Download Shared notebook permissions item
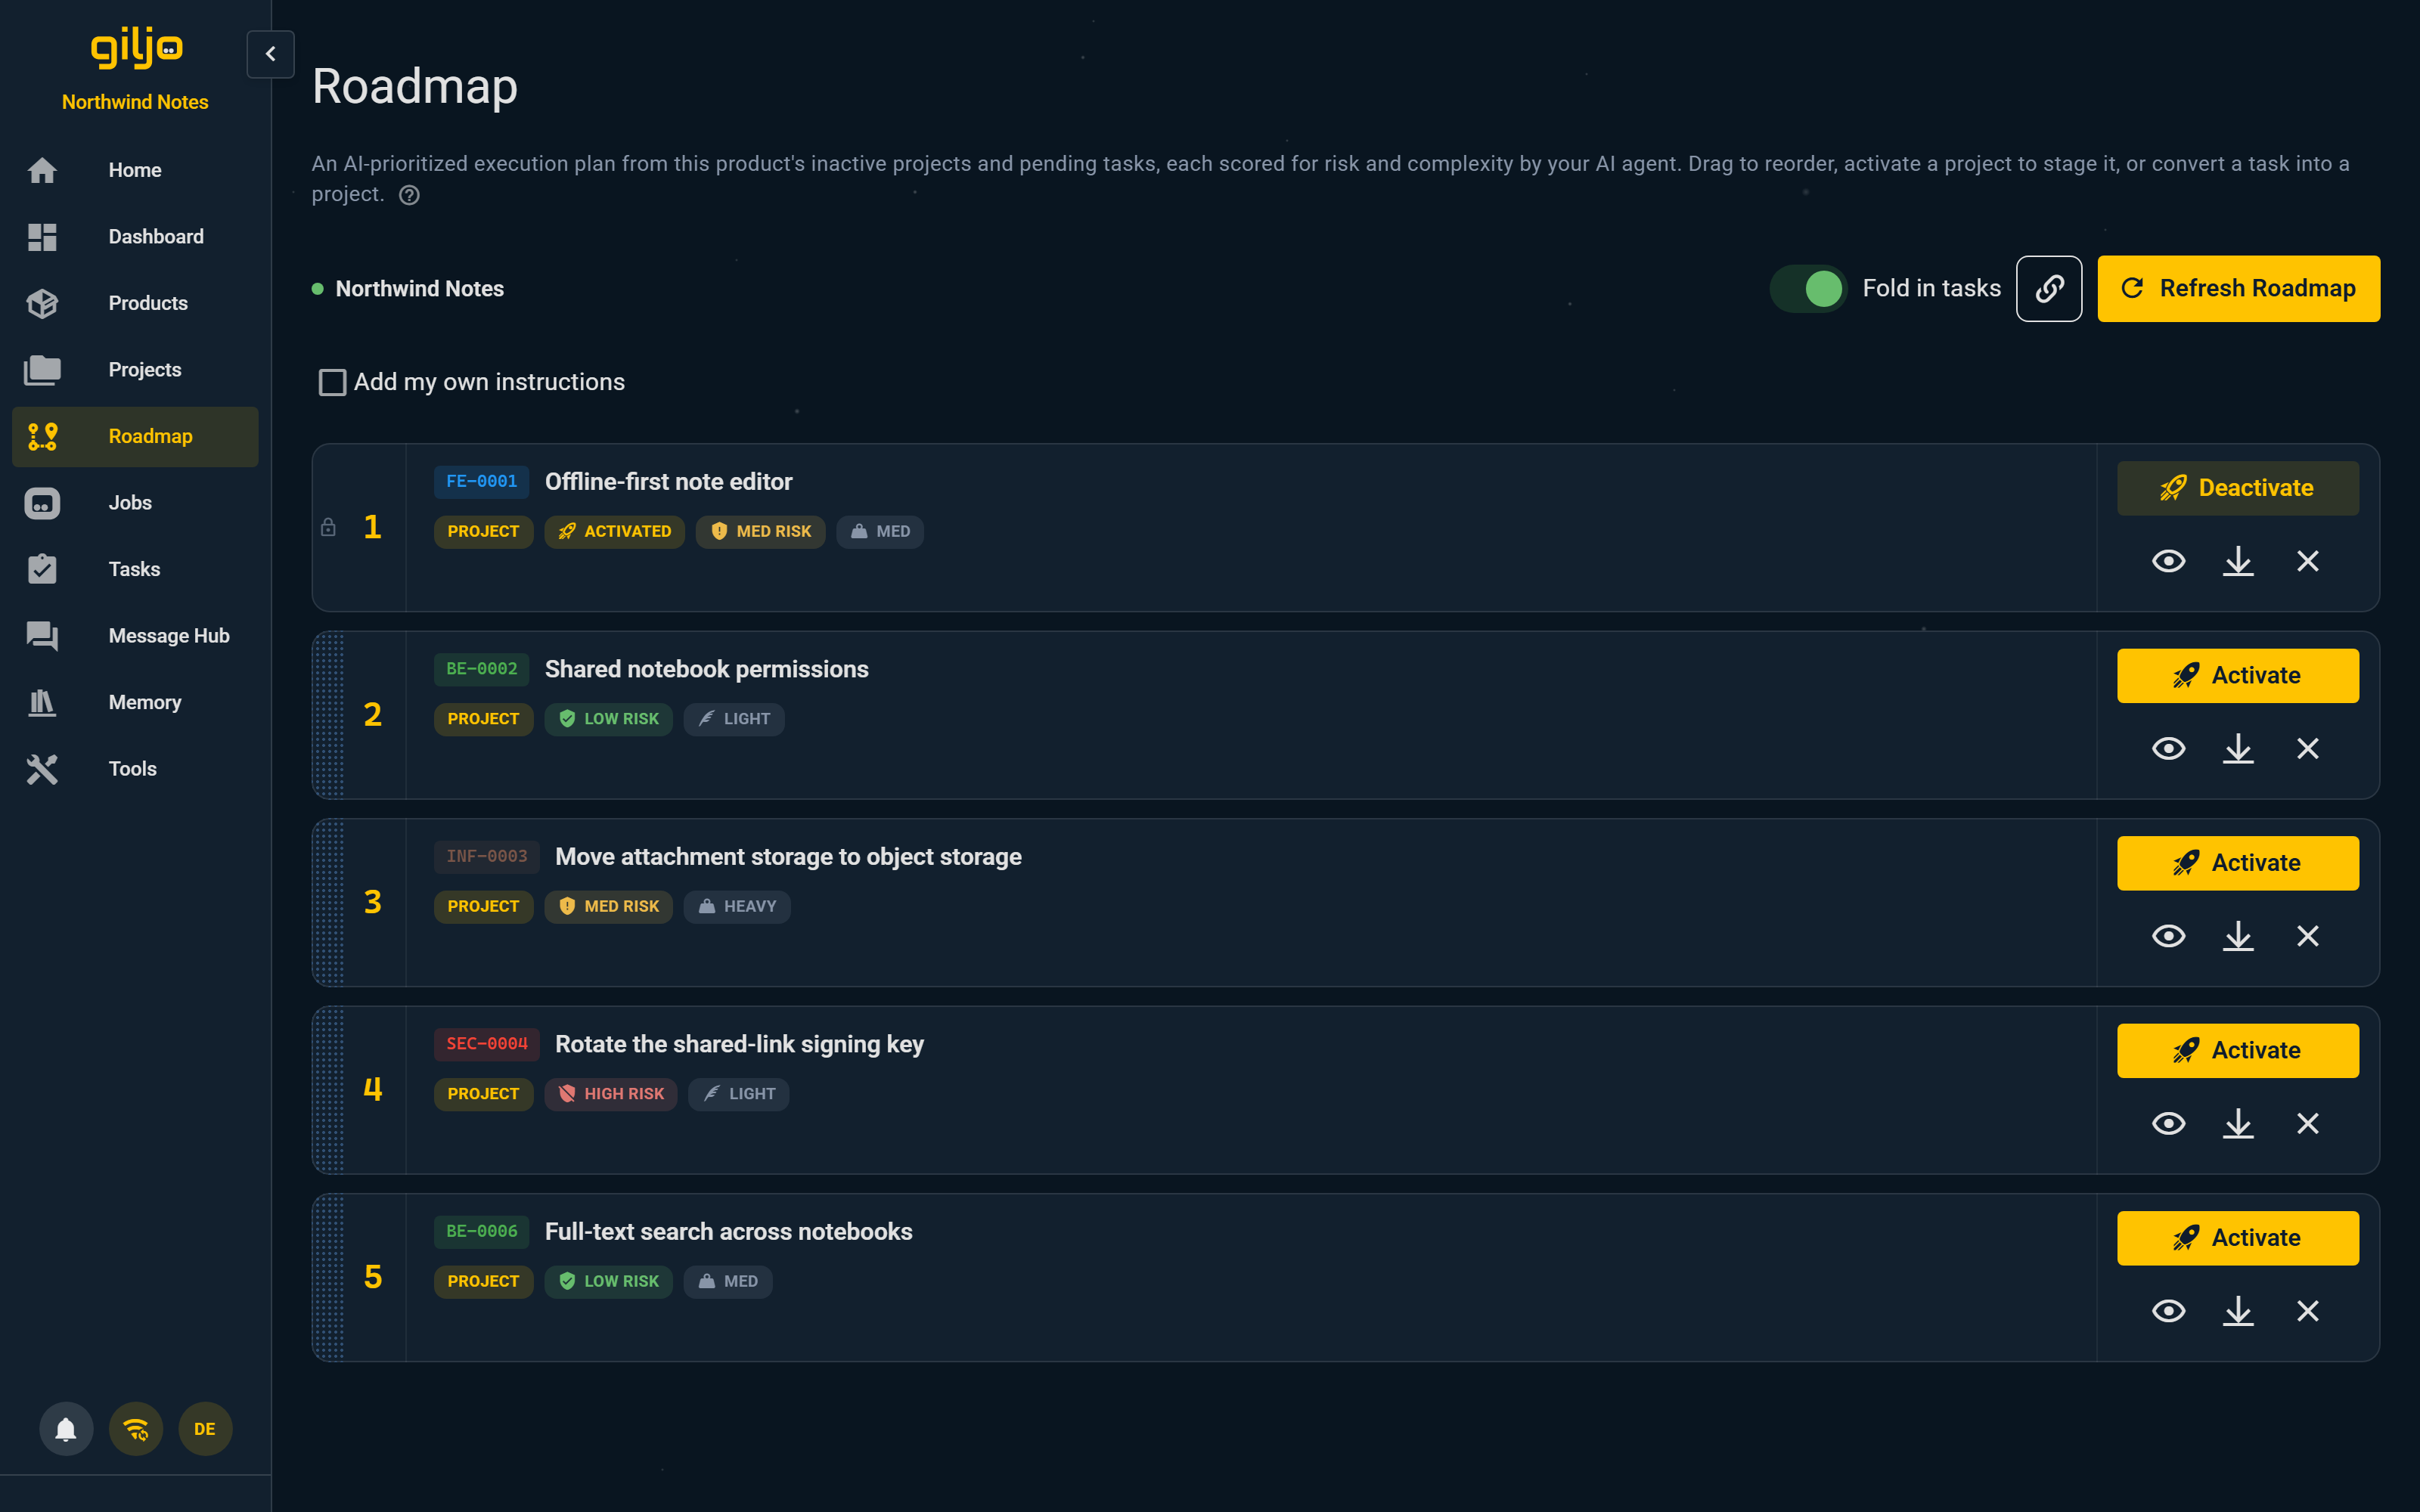Image resolution: width=2420 pixels, height=1512 pixels. (x=2238, y=749)
